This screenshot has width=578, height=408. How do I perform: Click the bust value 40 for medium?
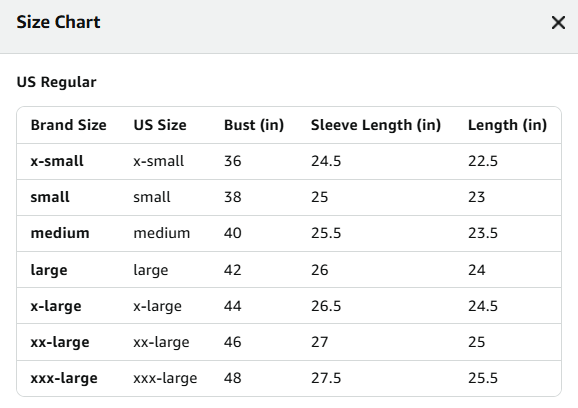pyautogui.click(x=233, y=233)
